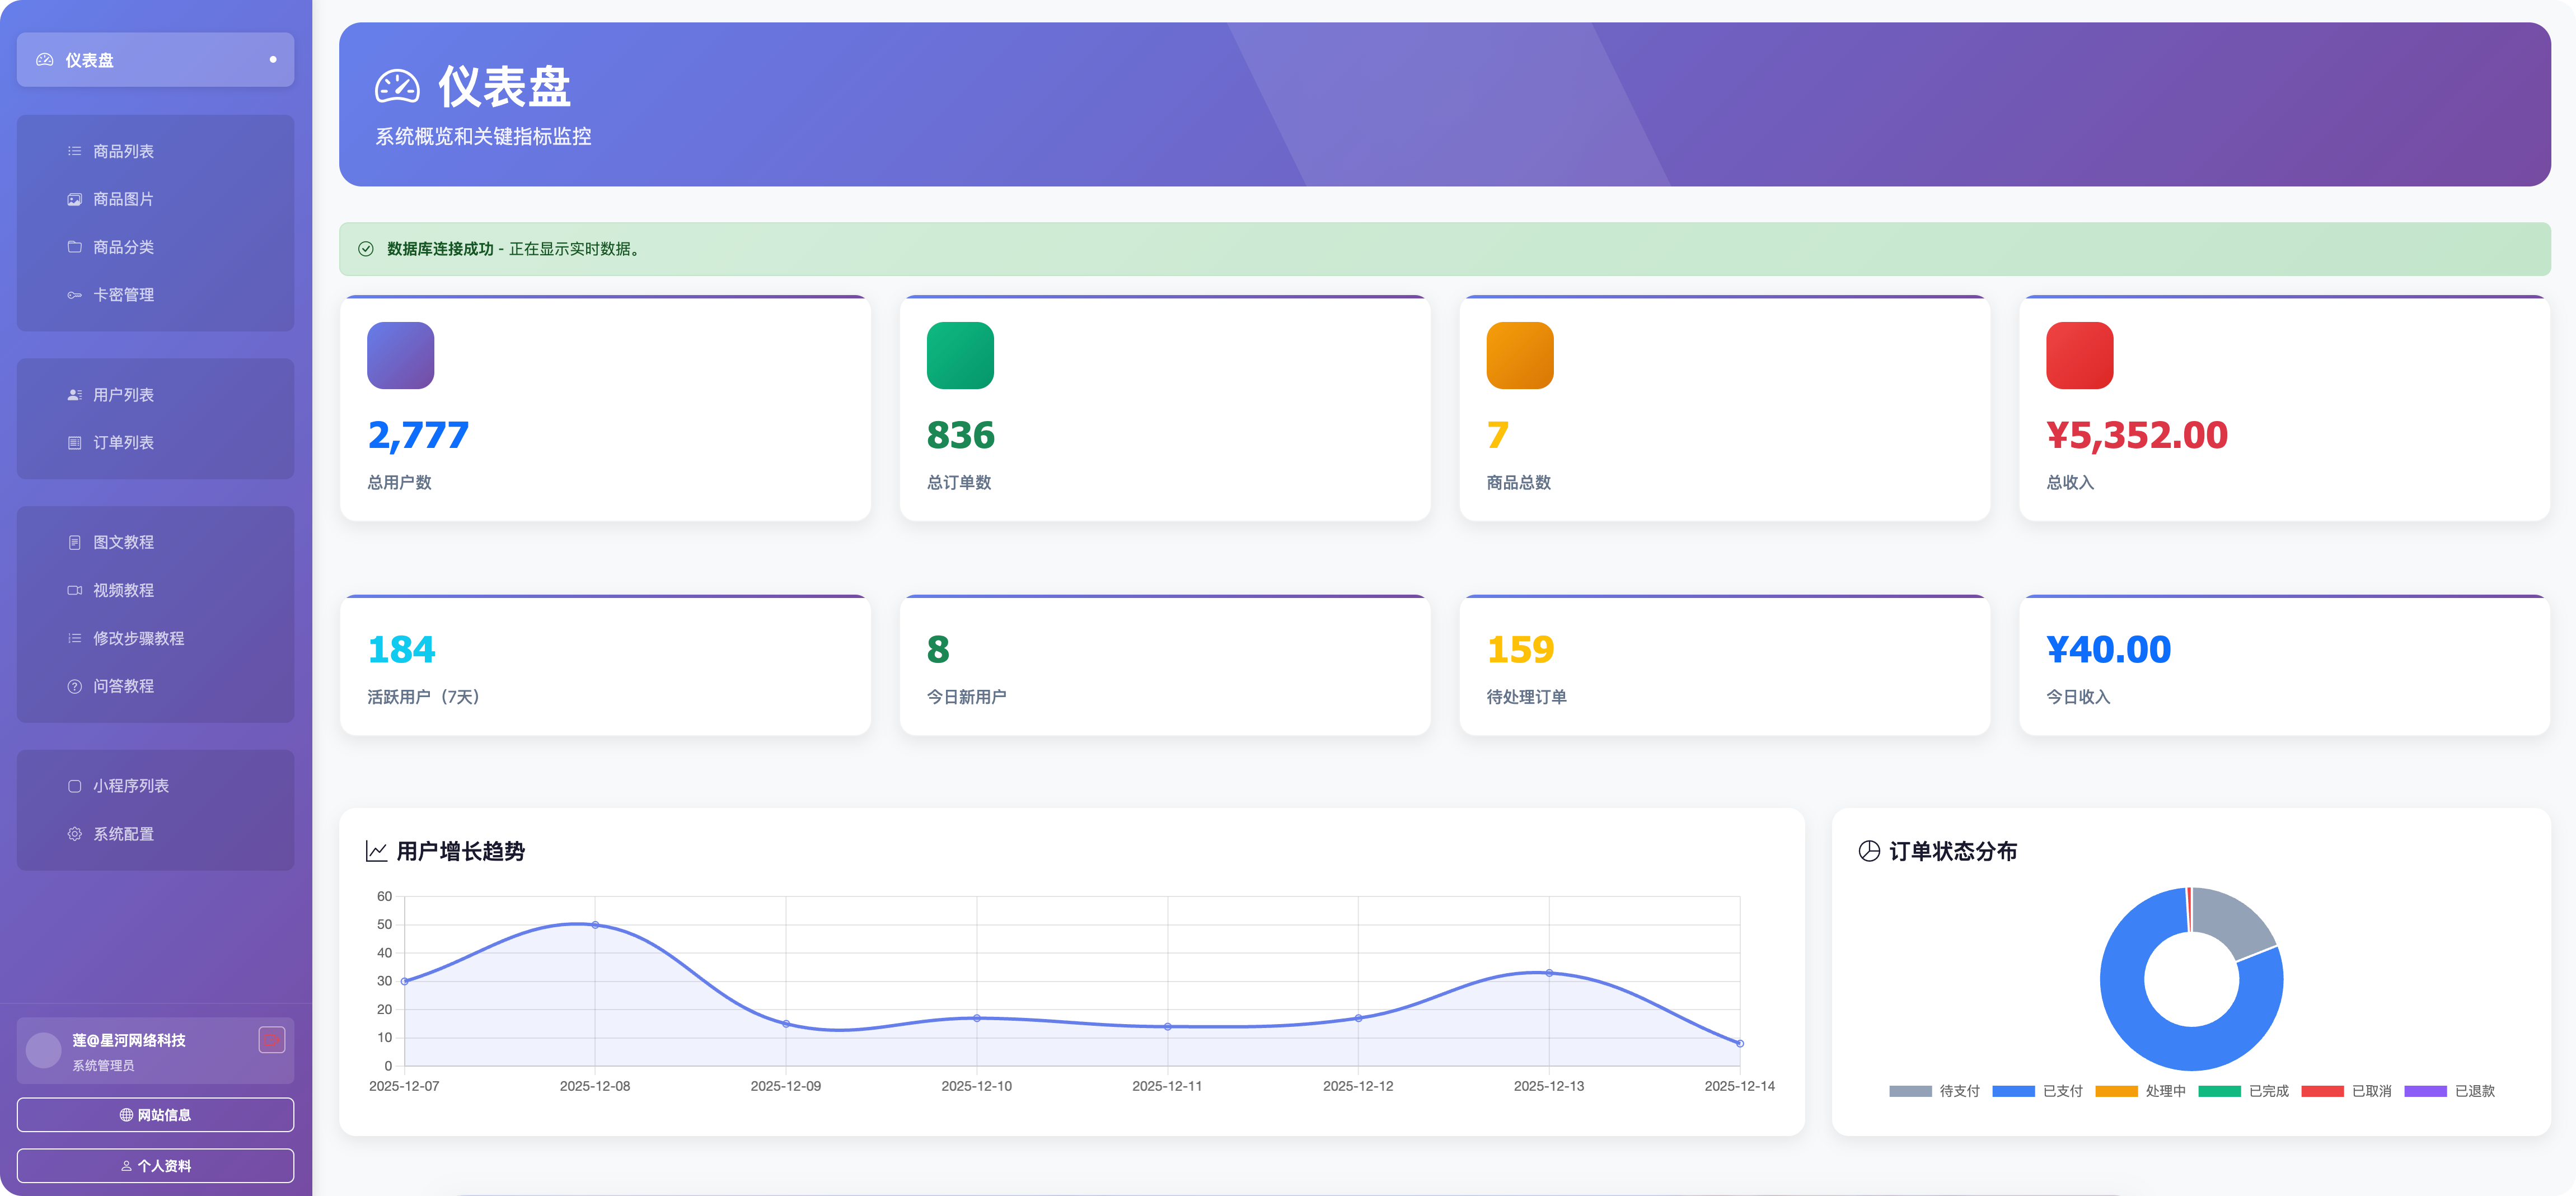Select 系统配置 in sidebar

[123, 834]
